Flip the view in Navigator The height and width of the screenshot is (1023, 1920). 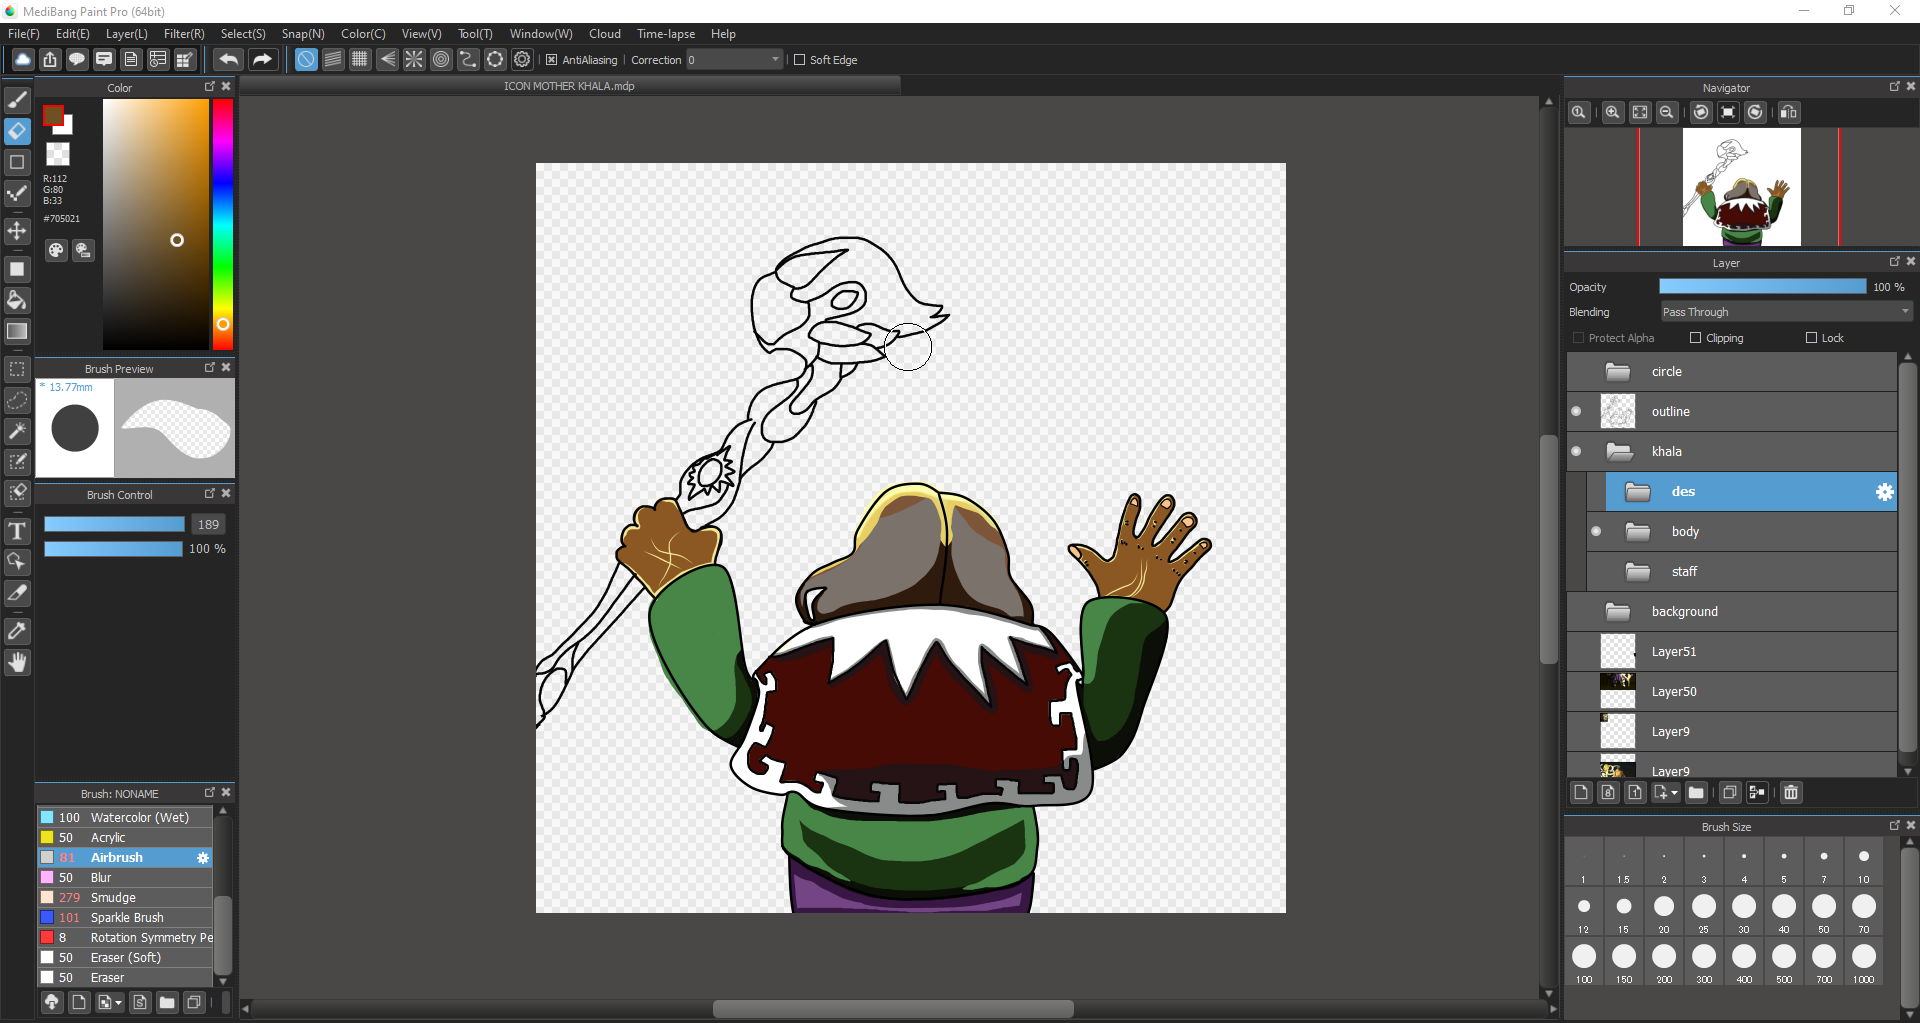[x=1789, y=112]
